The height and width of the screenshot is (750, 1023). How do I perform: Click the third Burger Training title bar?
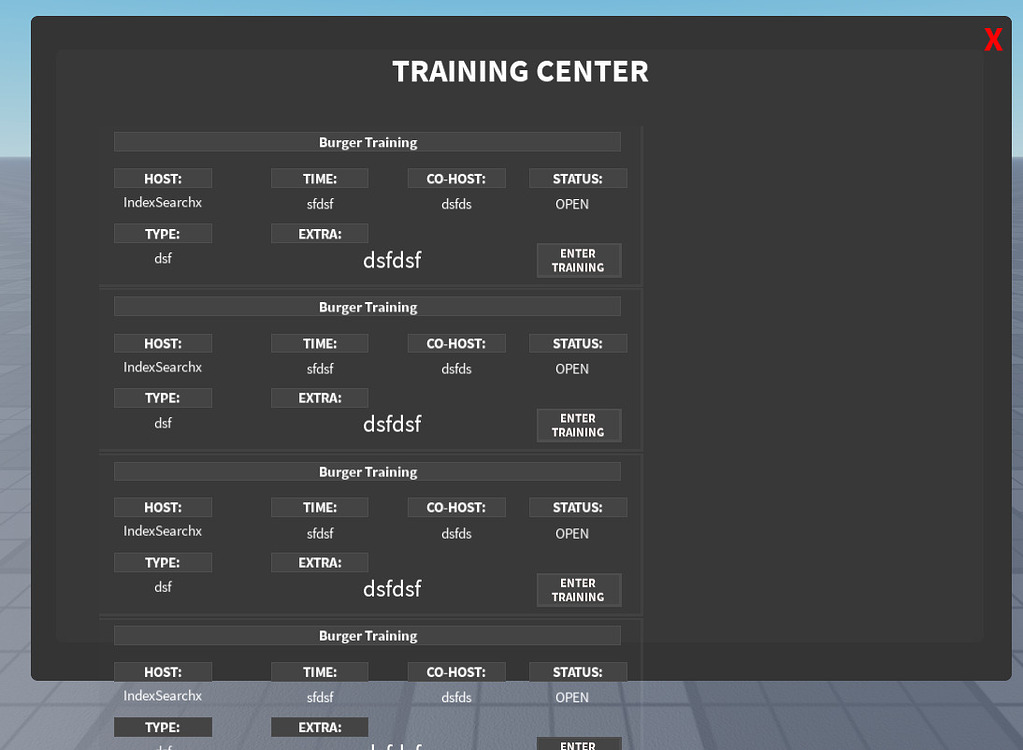(x=368, y=471)
